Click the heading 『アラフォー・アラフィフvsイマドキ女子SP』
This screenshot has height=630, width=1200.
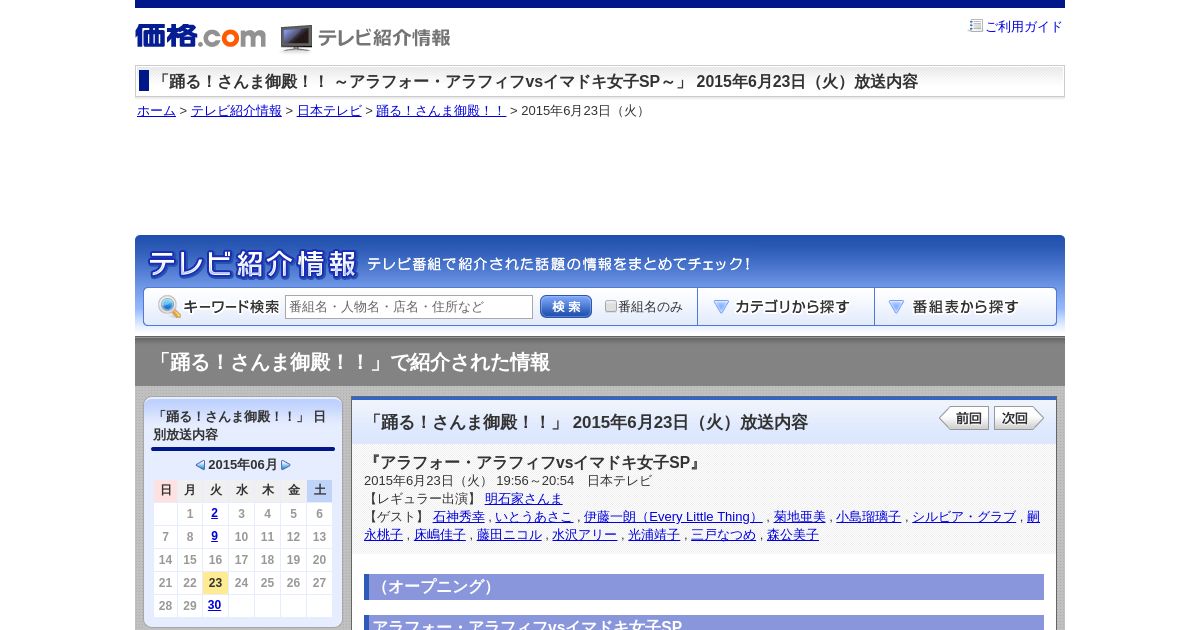pyautogui.click(x=535, y=462)
